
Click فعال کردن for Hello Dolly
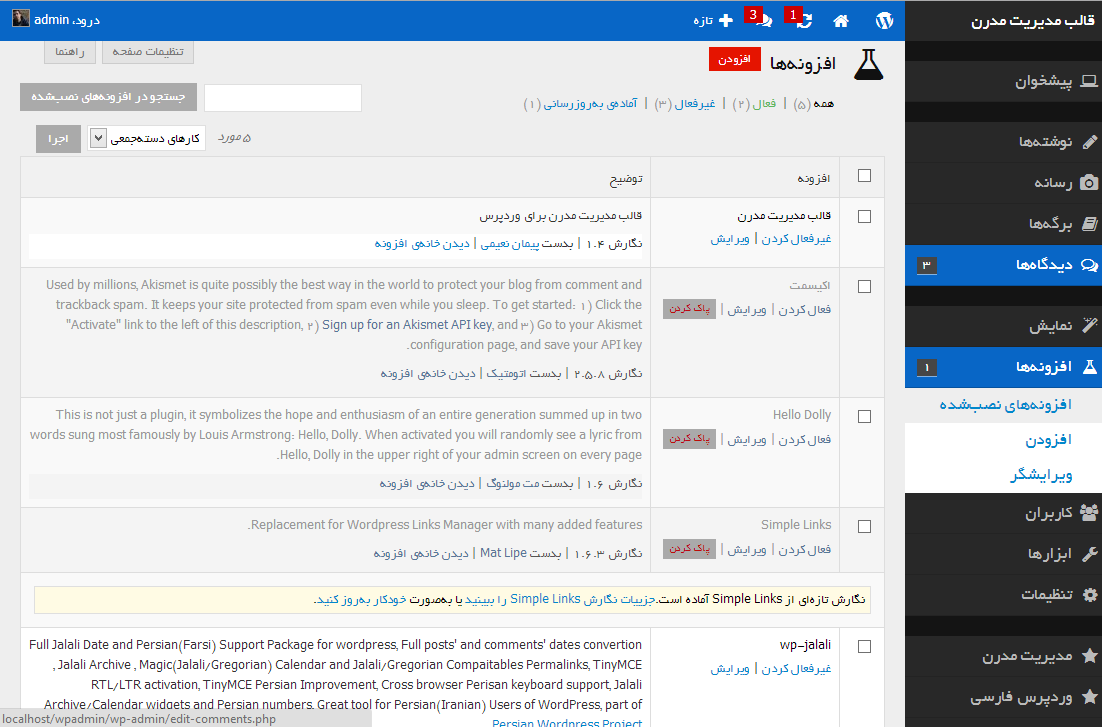(x=805, y=439)
